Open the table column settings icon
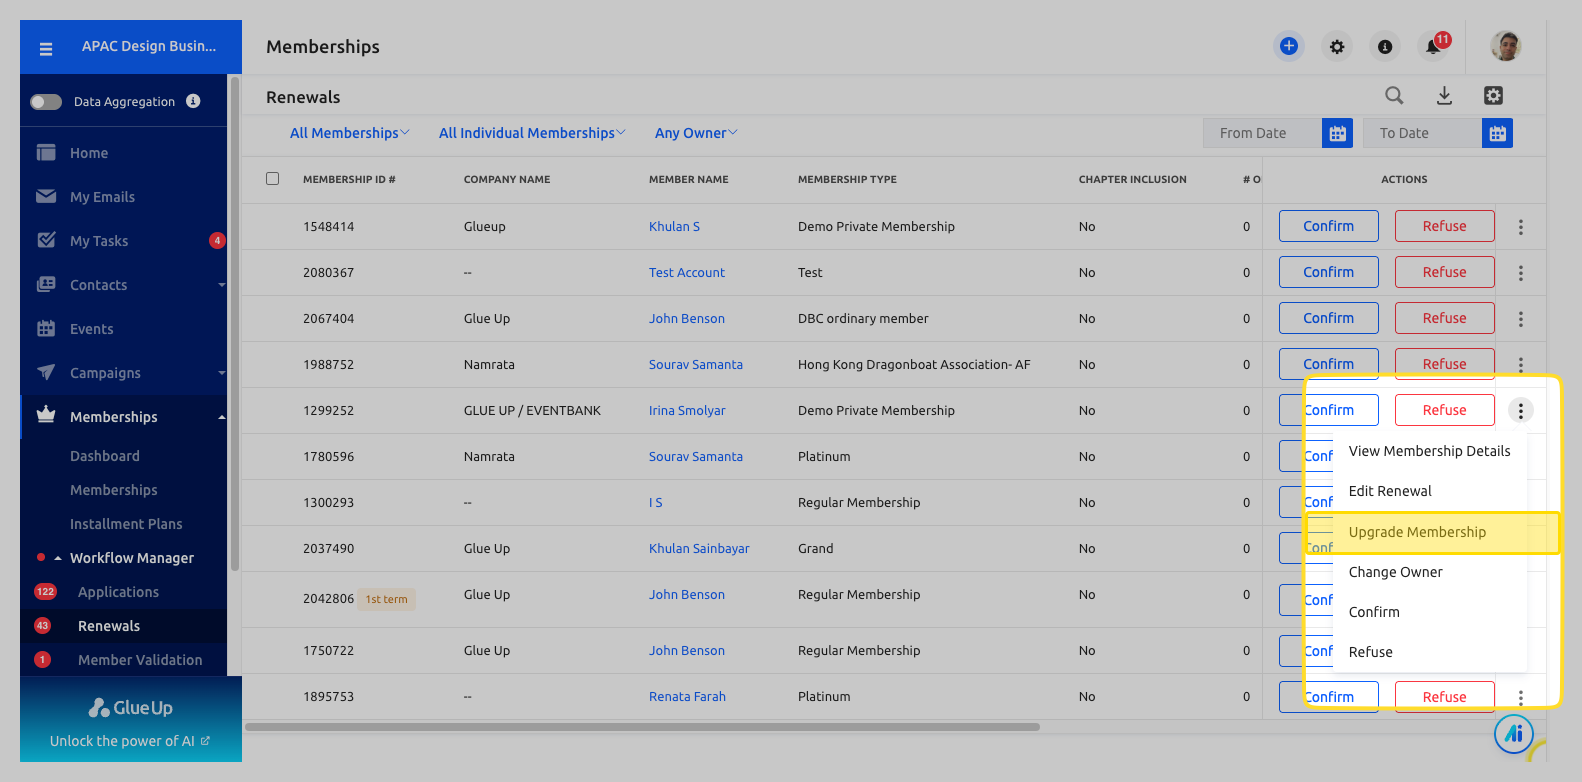1582x782 pixels. (1493, 96)
